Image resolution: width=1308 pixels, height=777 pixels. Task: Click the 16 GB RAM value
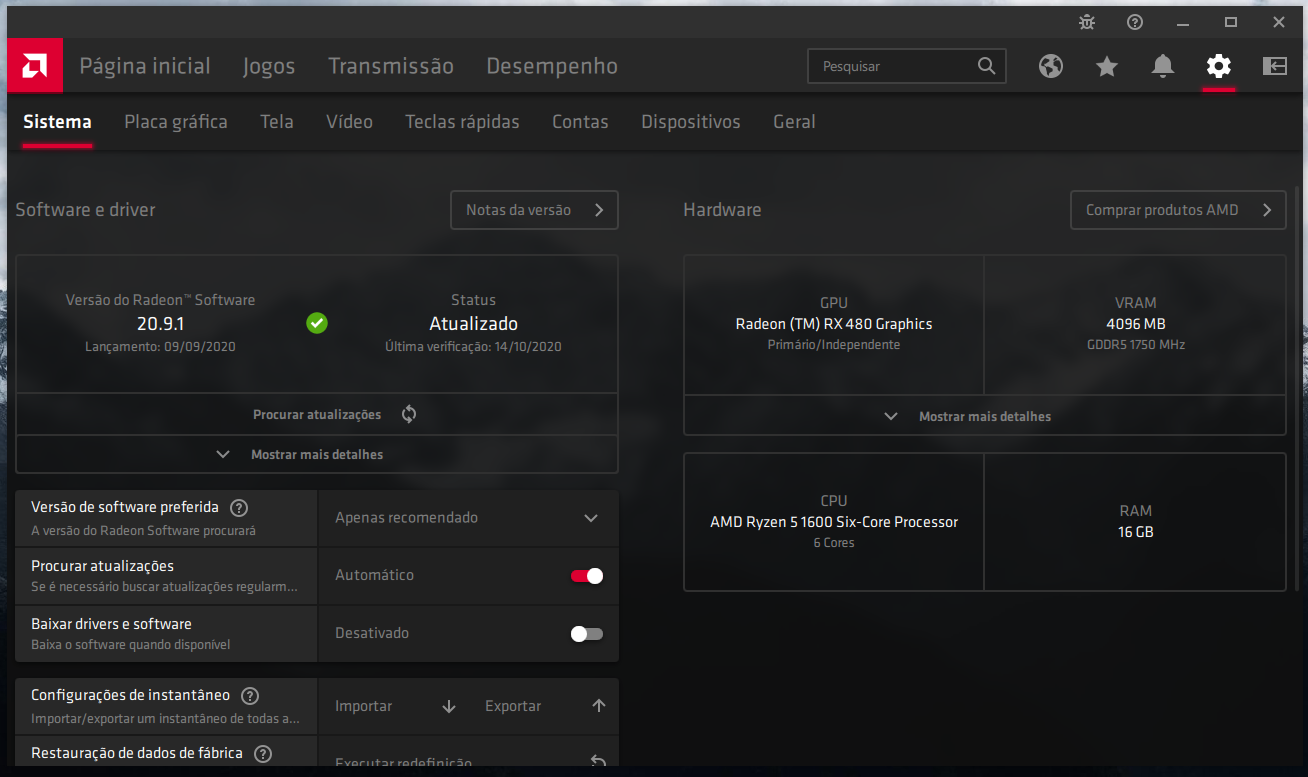[1135, 532]
